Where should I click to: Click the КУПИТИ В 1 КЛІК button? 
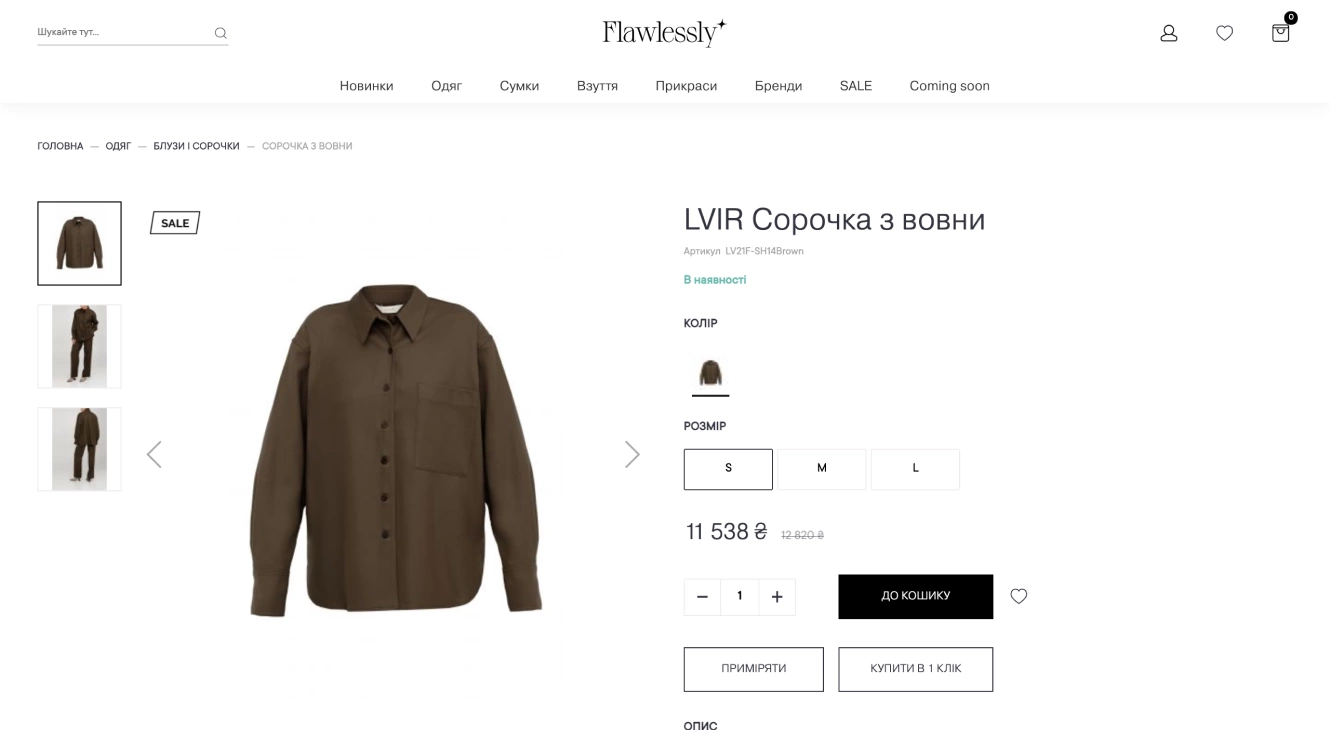916,669
